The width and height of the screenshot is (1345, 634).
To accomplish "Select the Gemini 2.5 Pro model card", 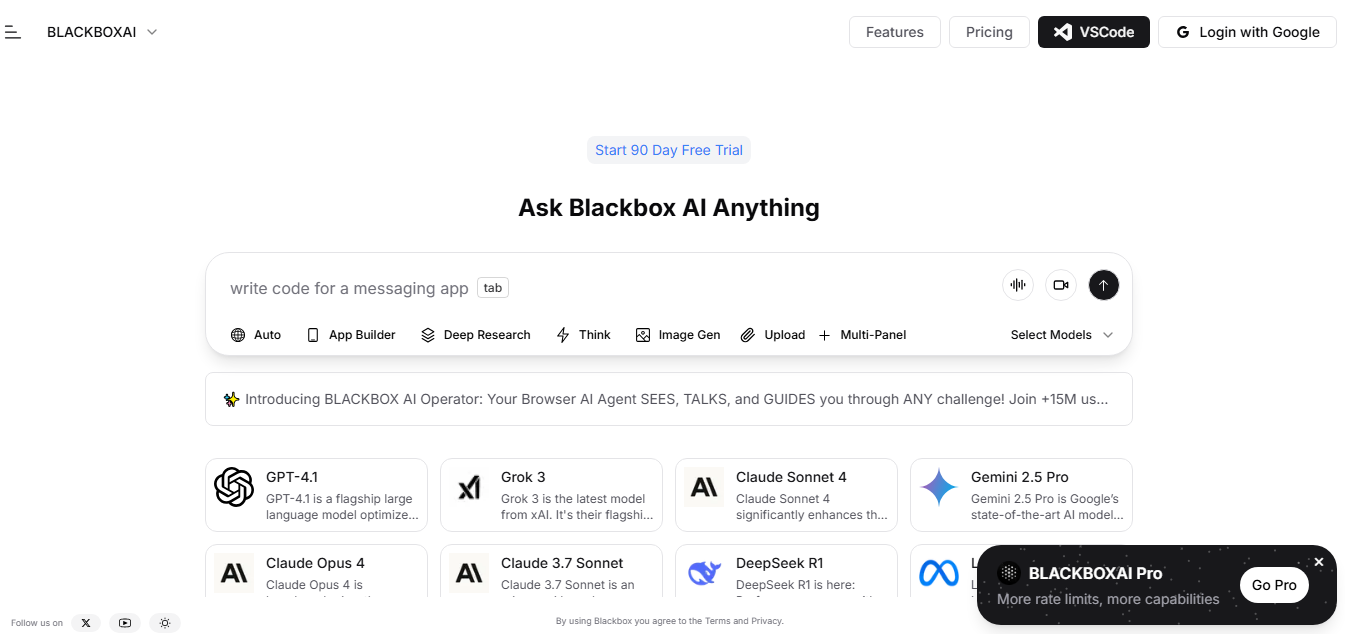I will click(x=1021, y=494).
